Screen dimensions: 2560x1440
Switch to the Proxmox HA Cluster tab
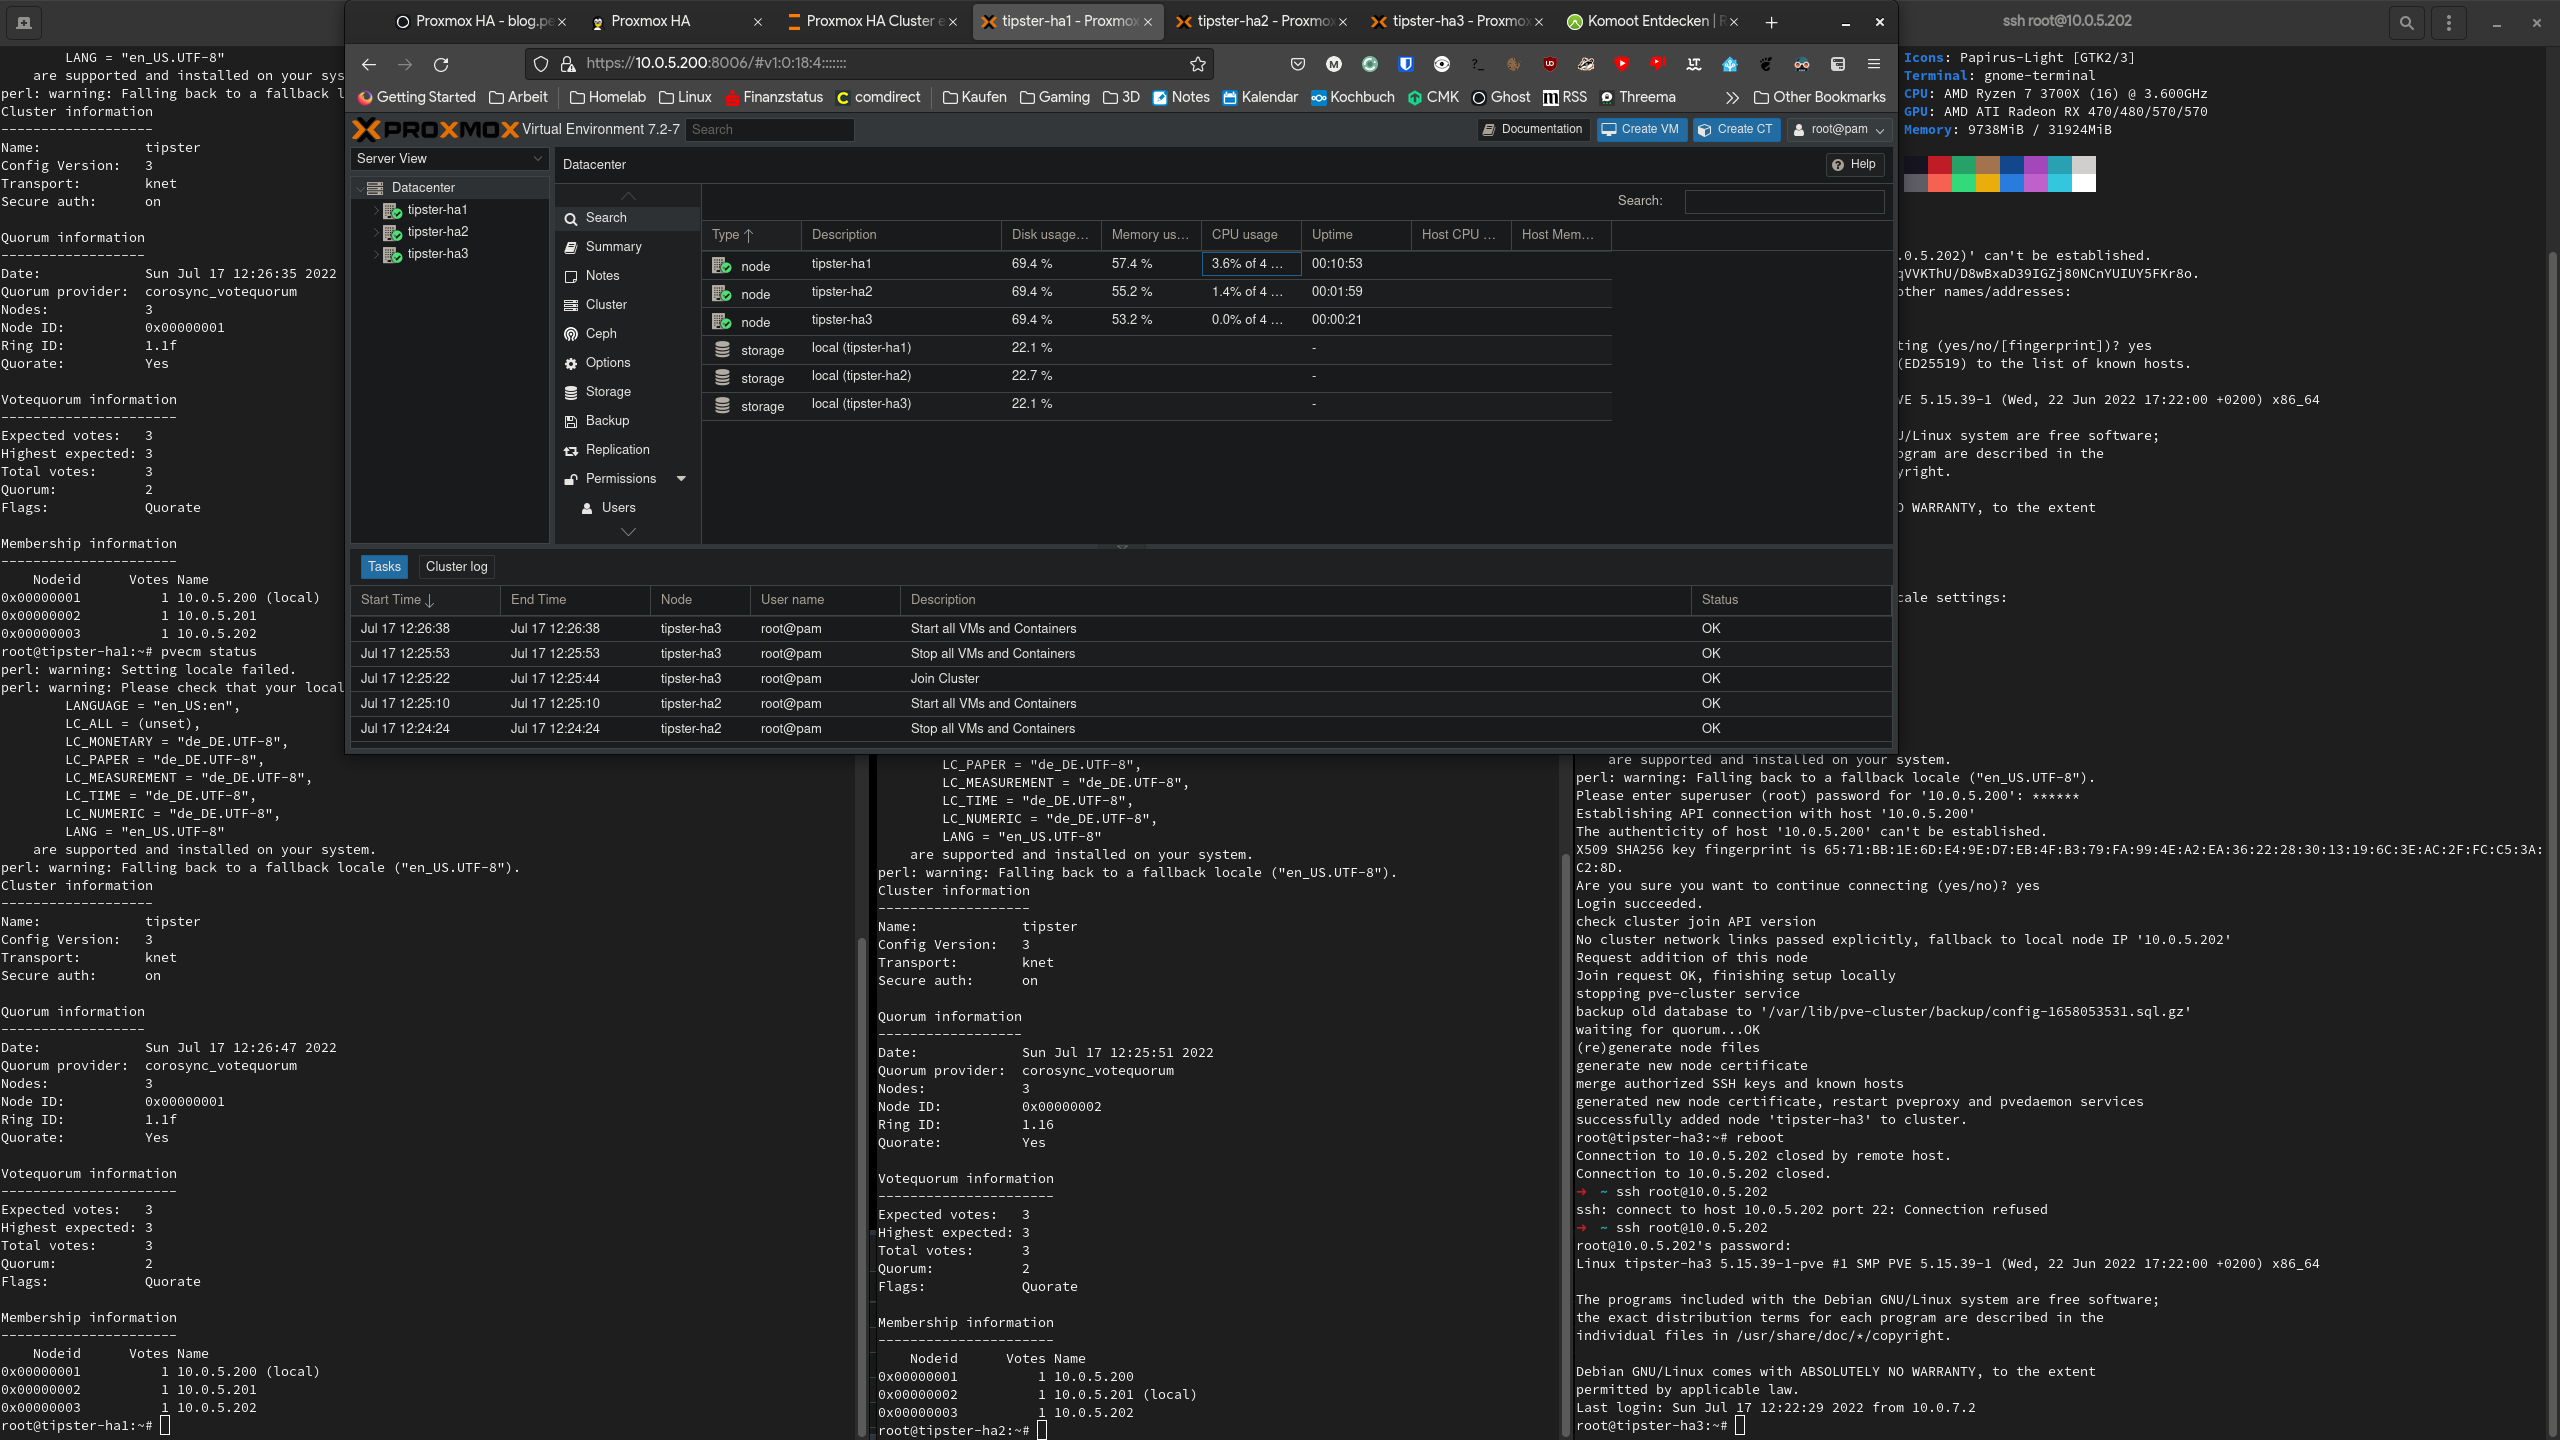point(871,22)
